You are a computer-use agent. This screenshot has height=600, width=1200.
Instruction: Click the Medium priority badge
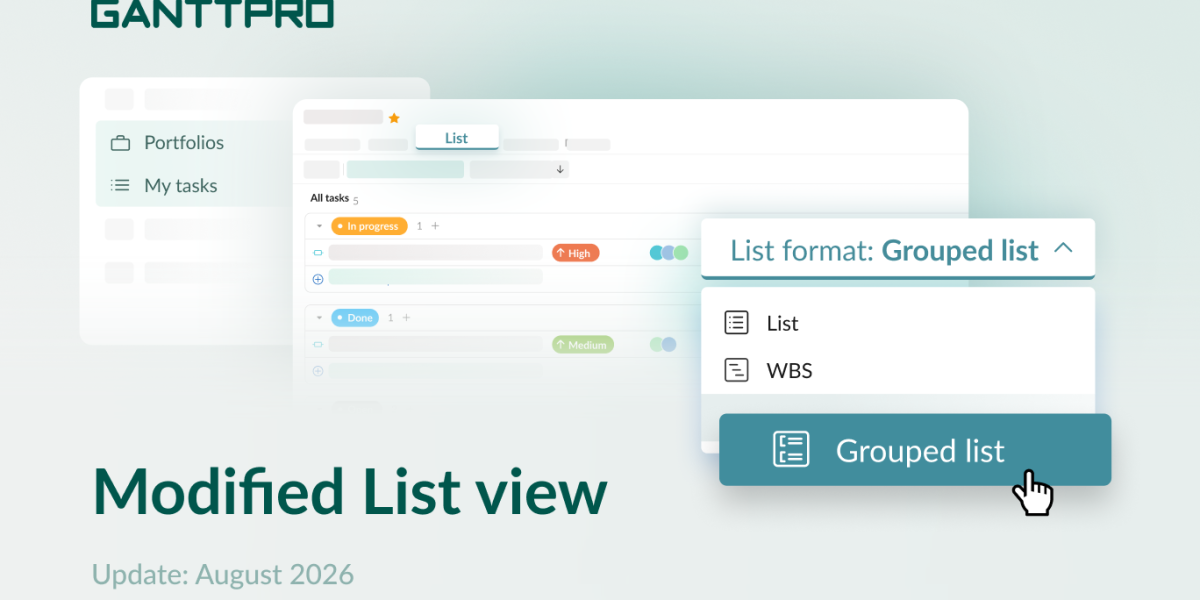point(583,344)
